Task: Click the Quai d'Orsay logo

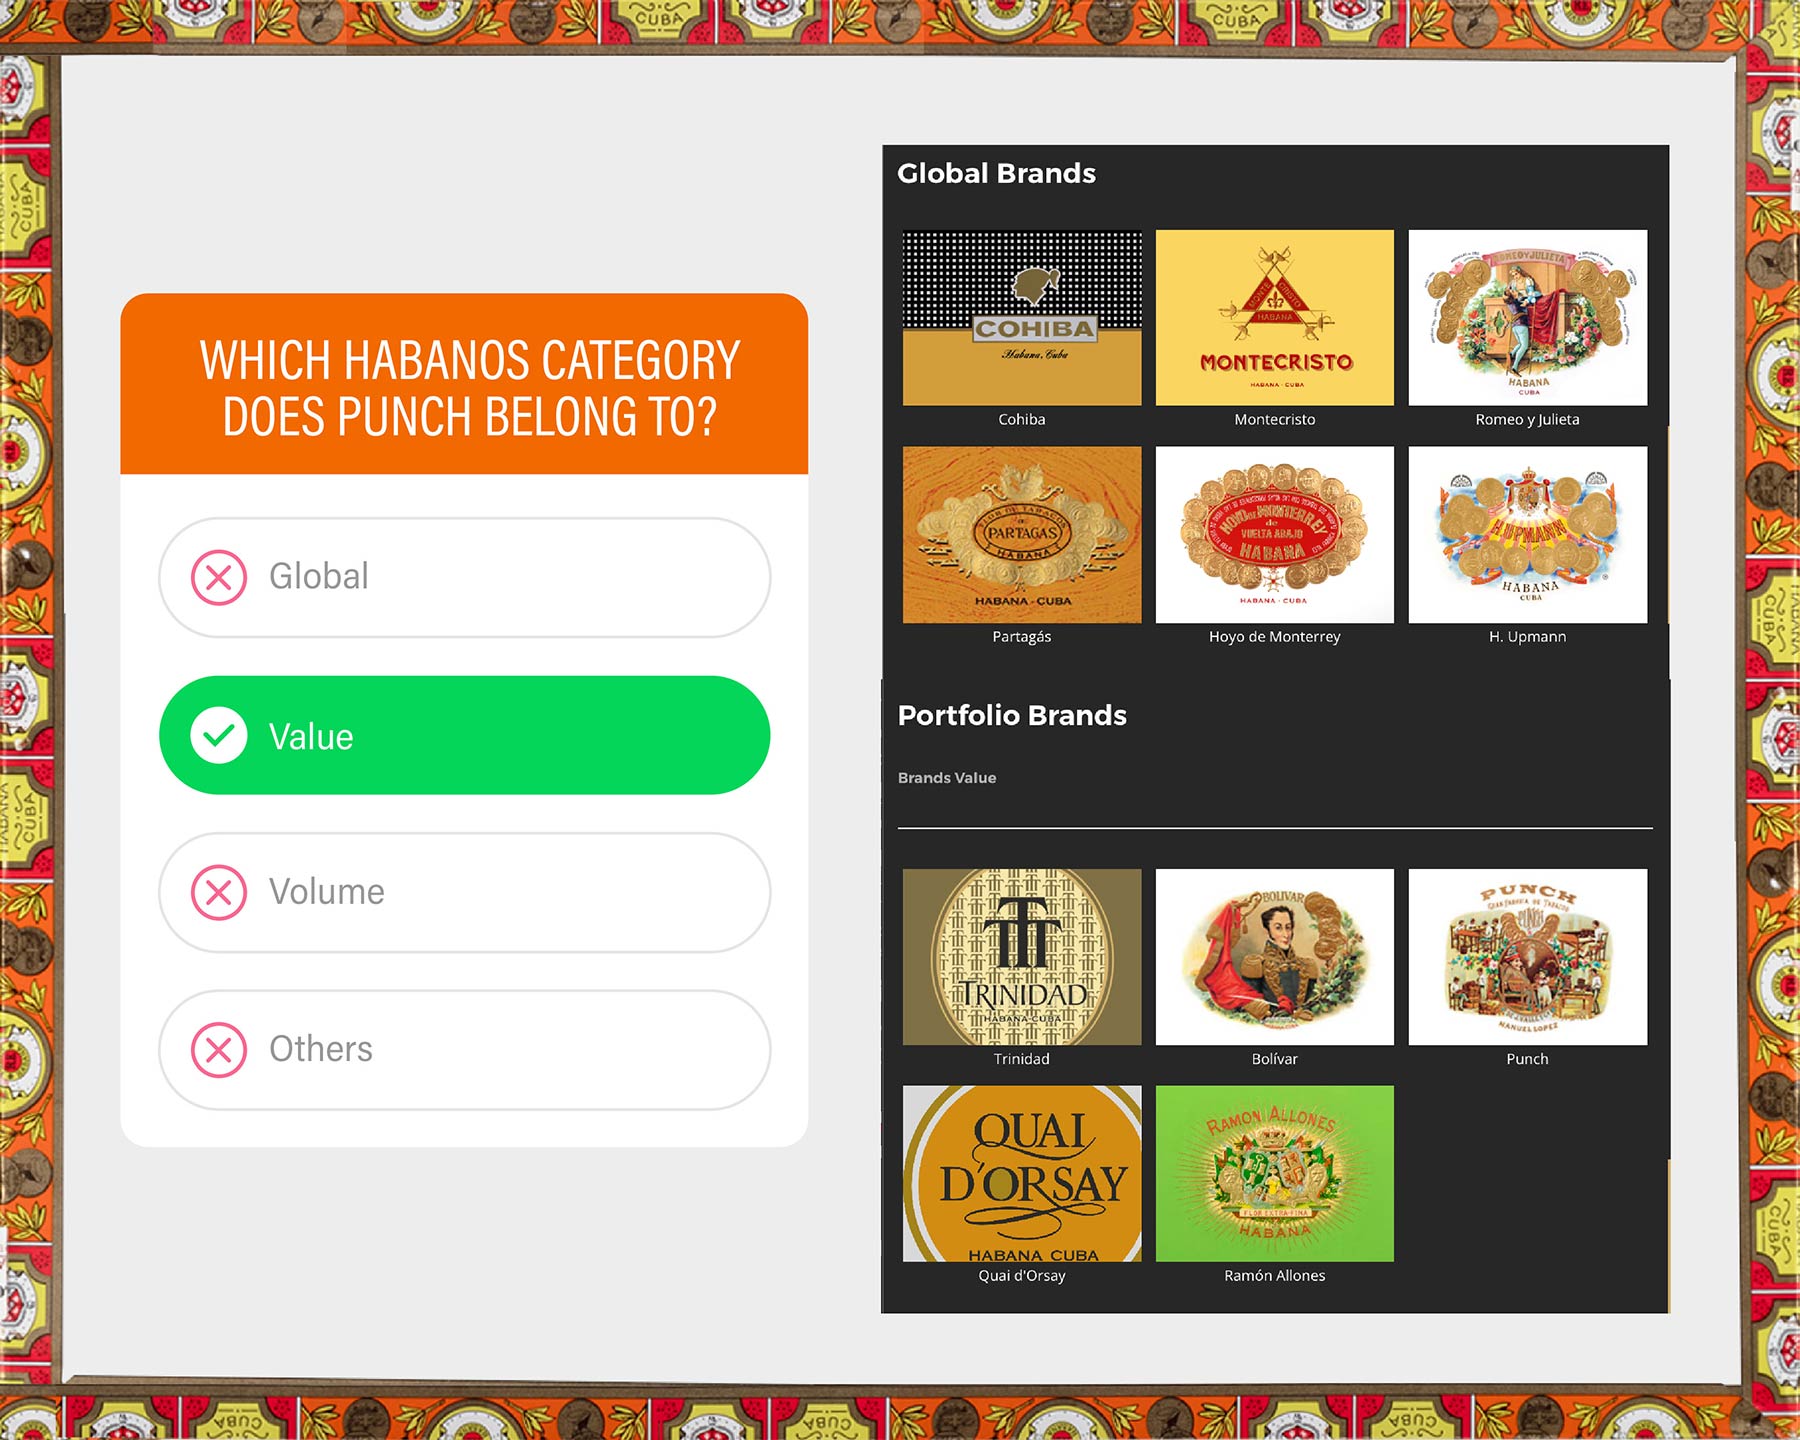Action: pyautogui.click(x=1021, y=1174)
